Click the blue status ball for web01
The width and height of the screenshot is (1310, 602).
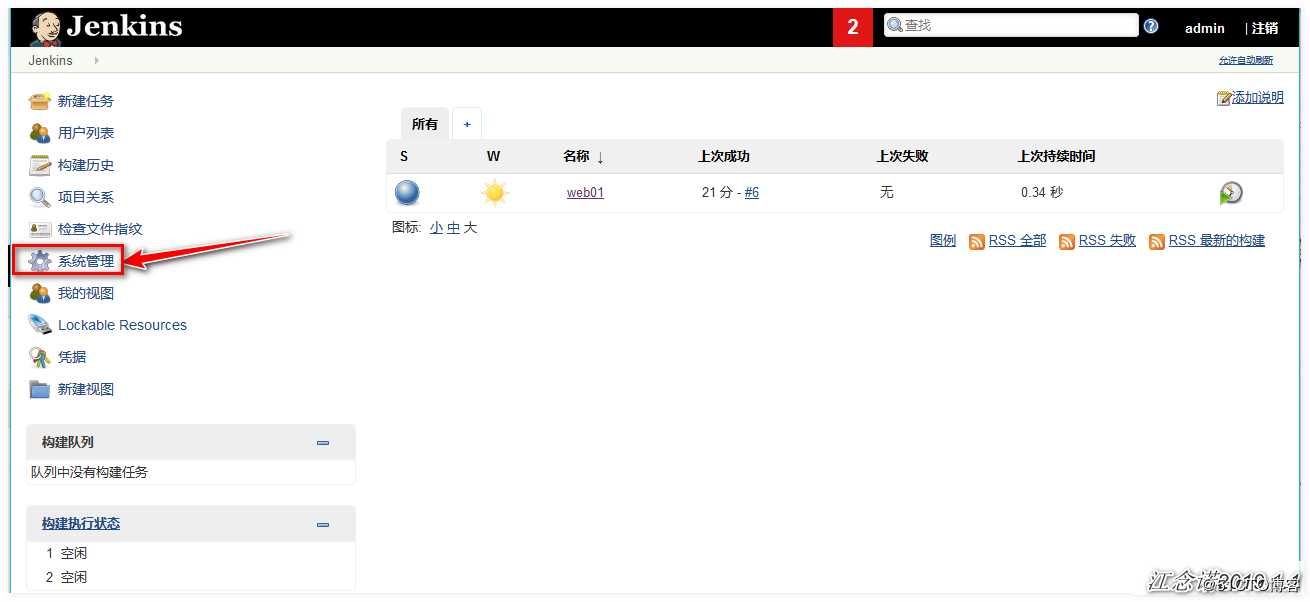[x=407, y=193]
